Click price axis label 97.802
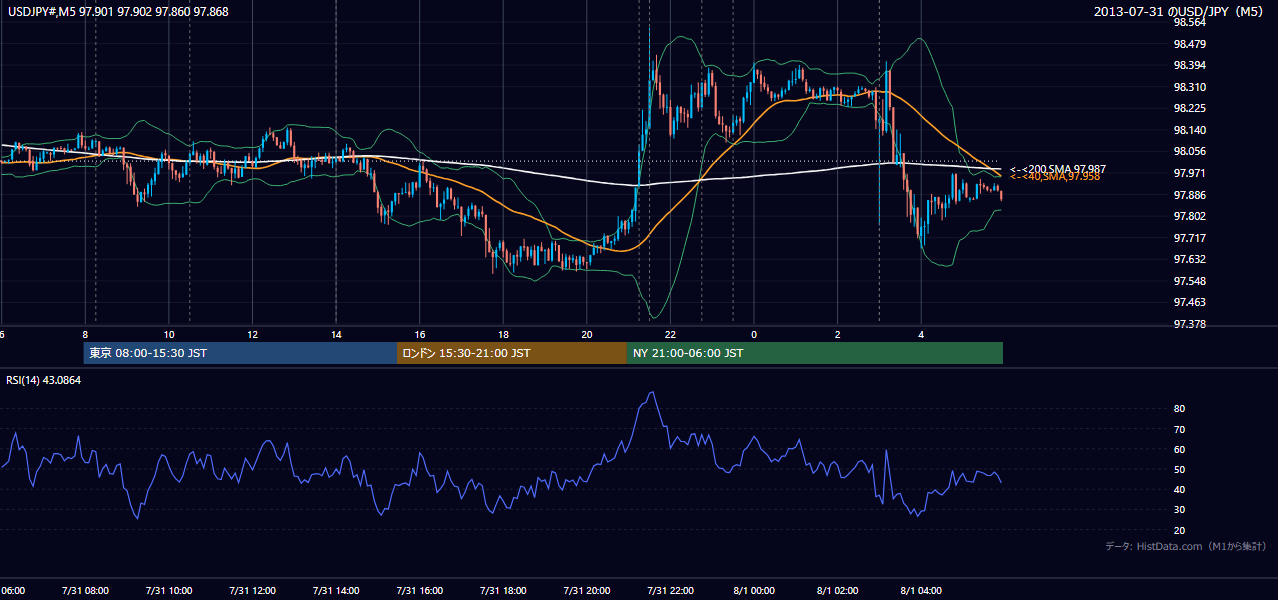The image size is (1278, 600). [1189, 216]
